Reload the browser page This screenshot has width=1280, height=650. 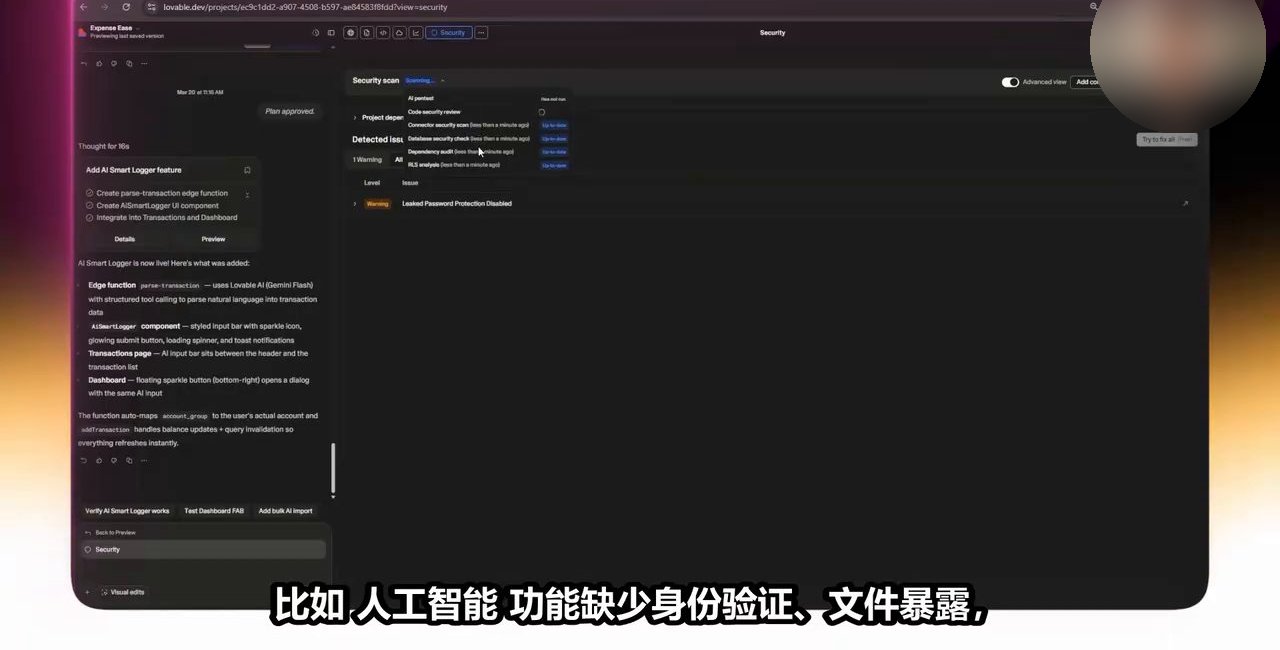(x=126, y=7)
